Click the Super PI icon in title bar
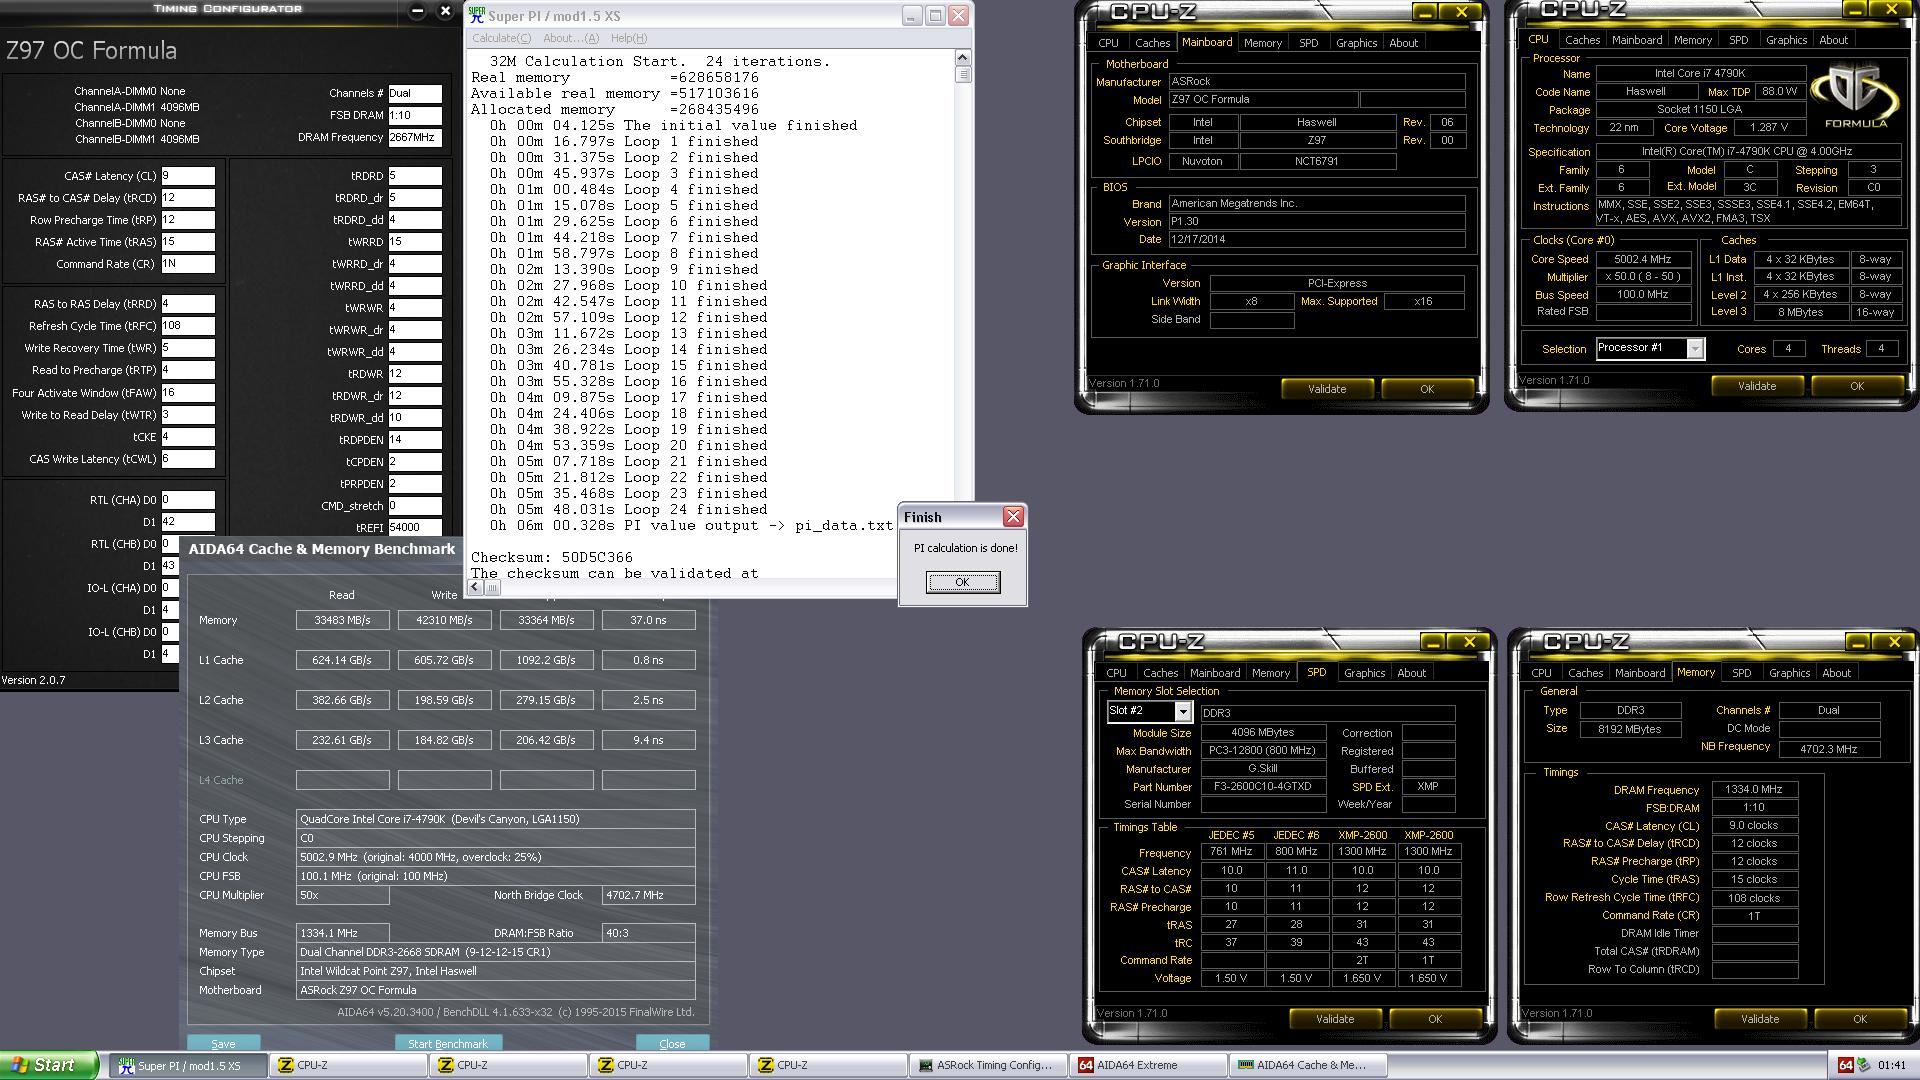1920x1080 pixels. pos(477,16)
